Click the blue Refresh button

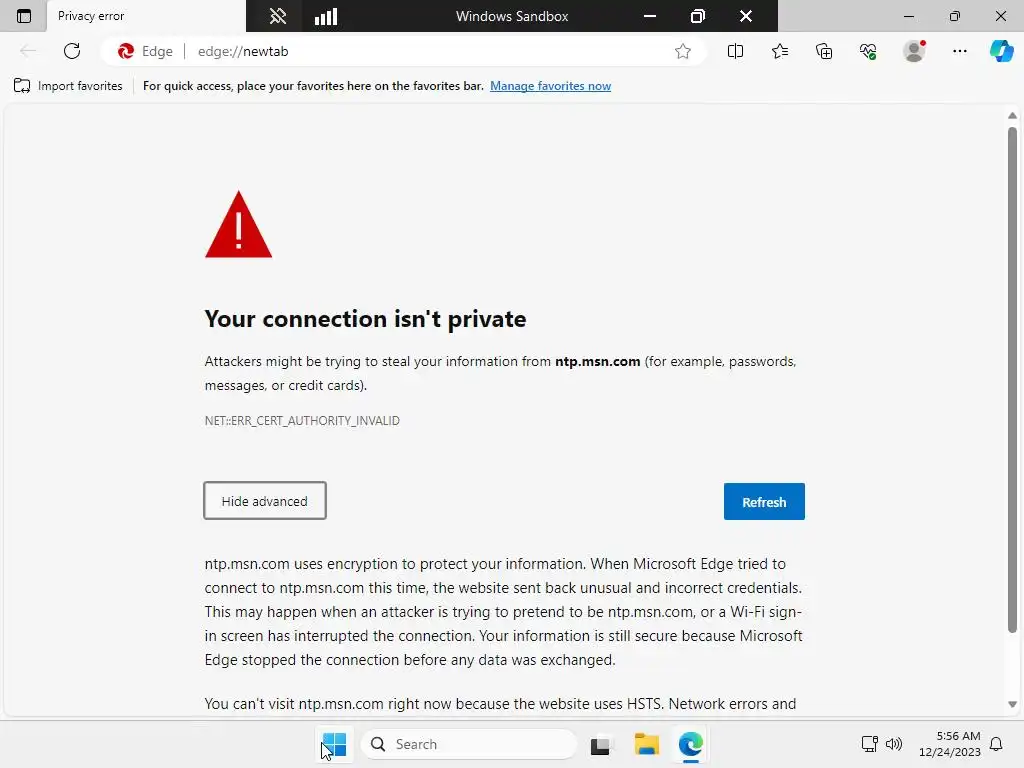[764, 502]
